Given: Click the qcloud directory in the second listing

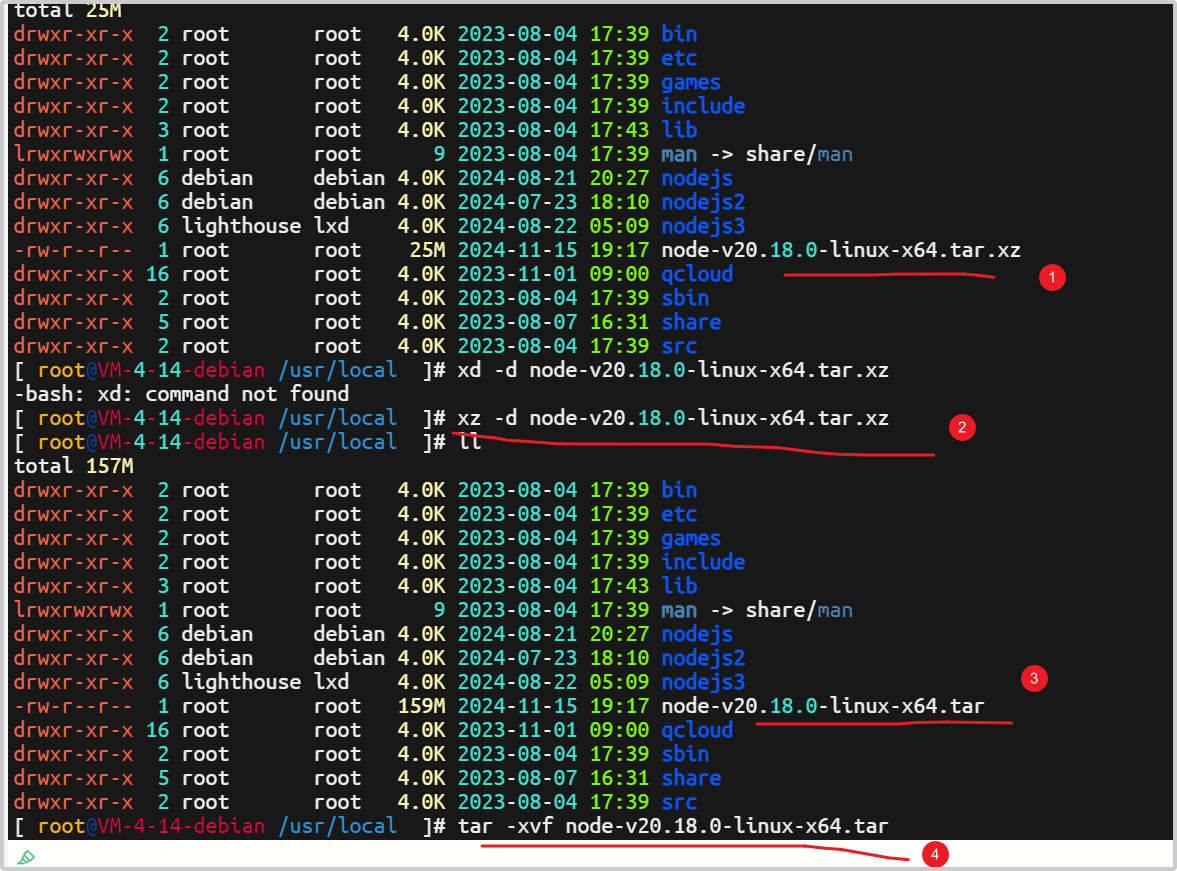Looking at the screenshot, I should tap(696, 730).
